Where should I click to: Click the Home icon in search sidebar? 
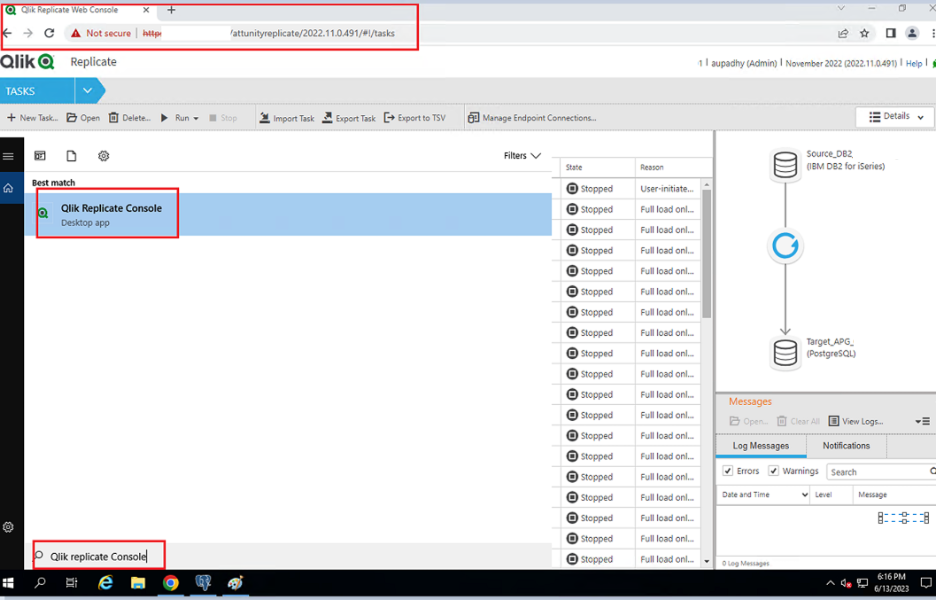(8, 188)
